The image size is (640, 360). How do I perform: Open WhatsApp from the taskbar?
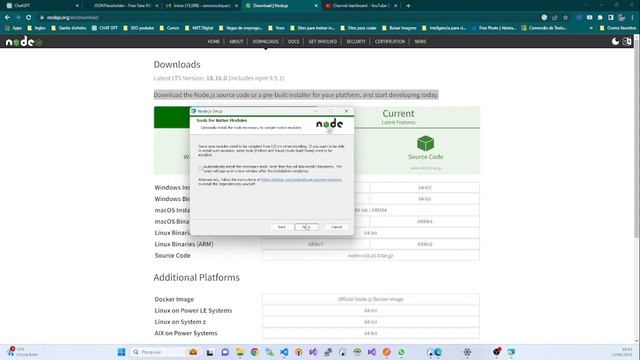tap(402, 352)
